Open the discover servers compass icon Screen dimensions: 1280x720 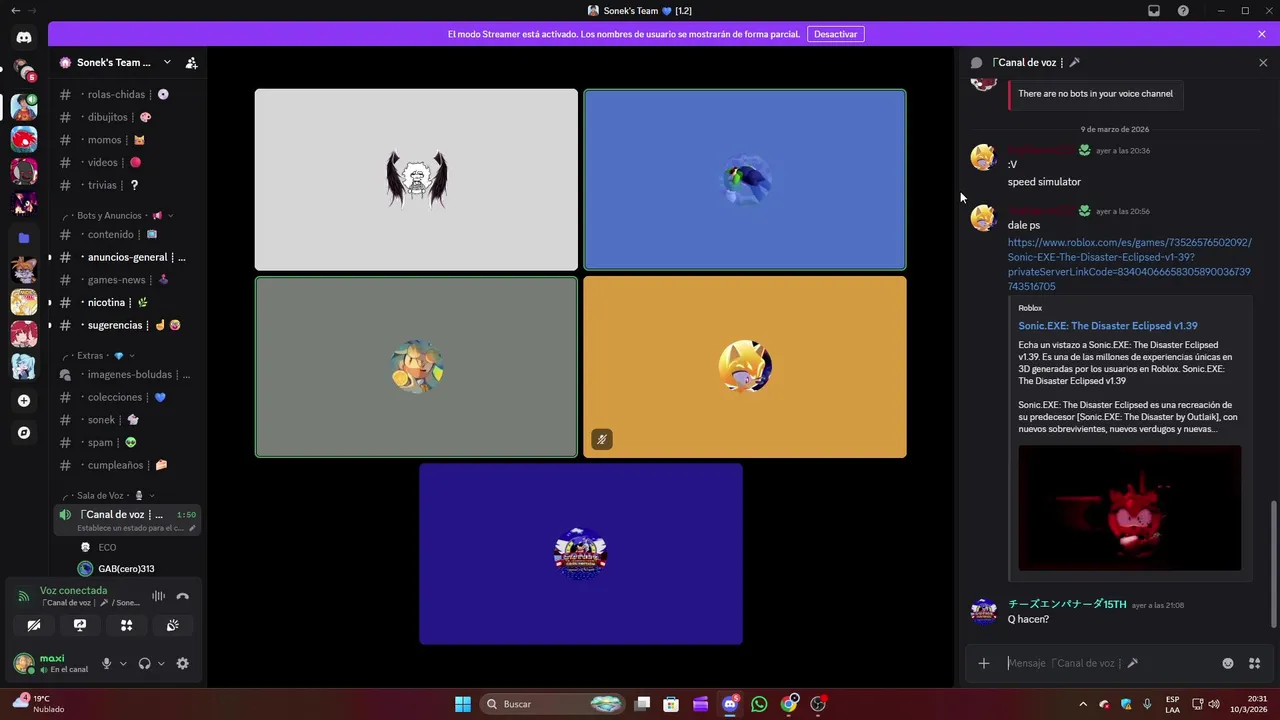coord(24,433)
